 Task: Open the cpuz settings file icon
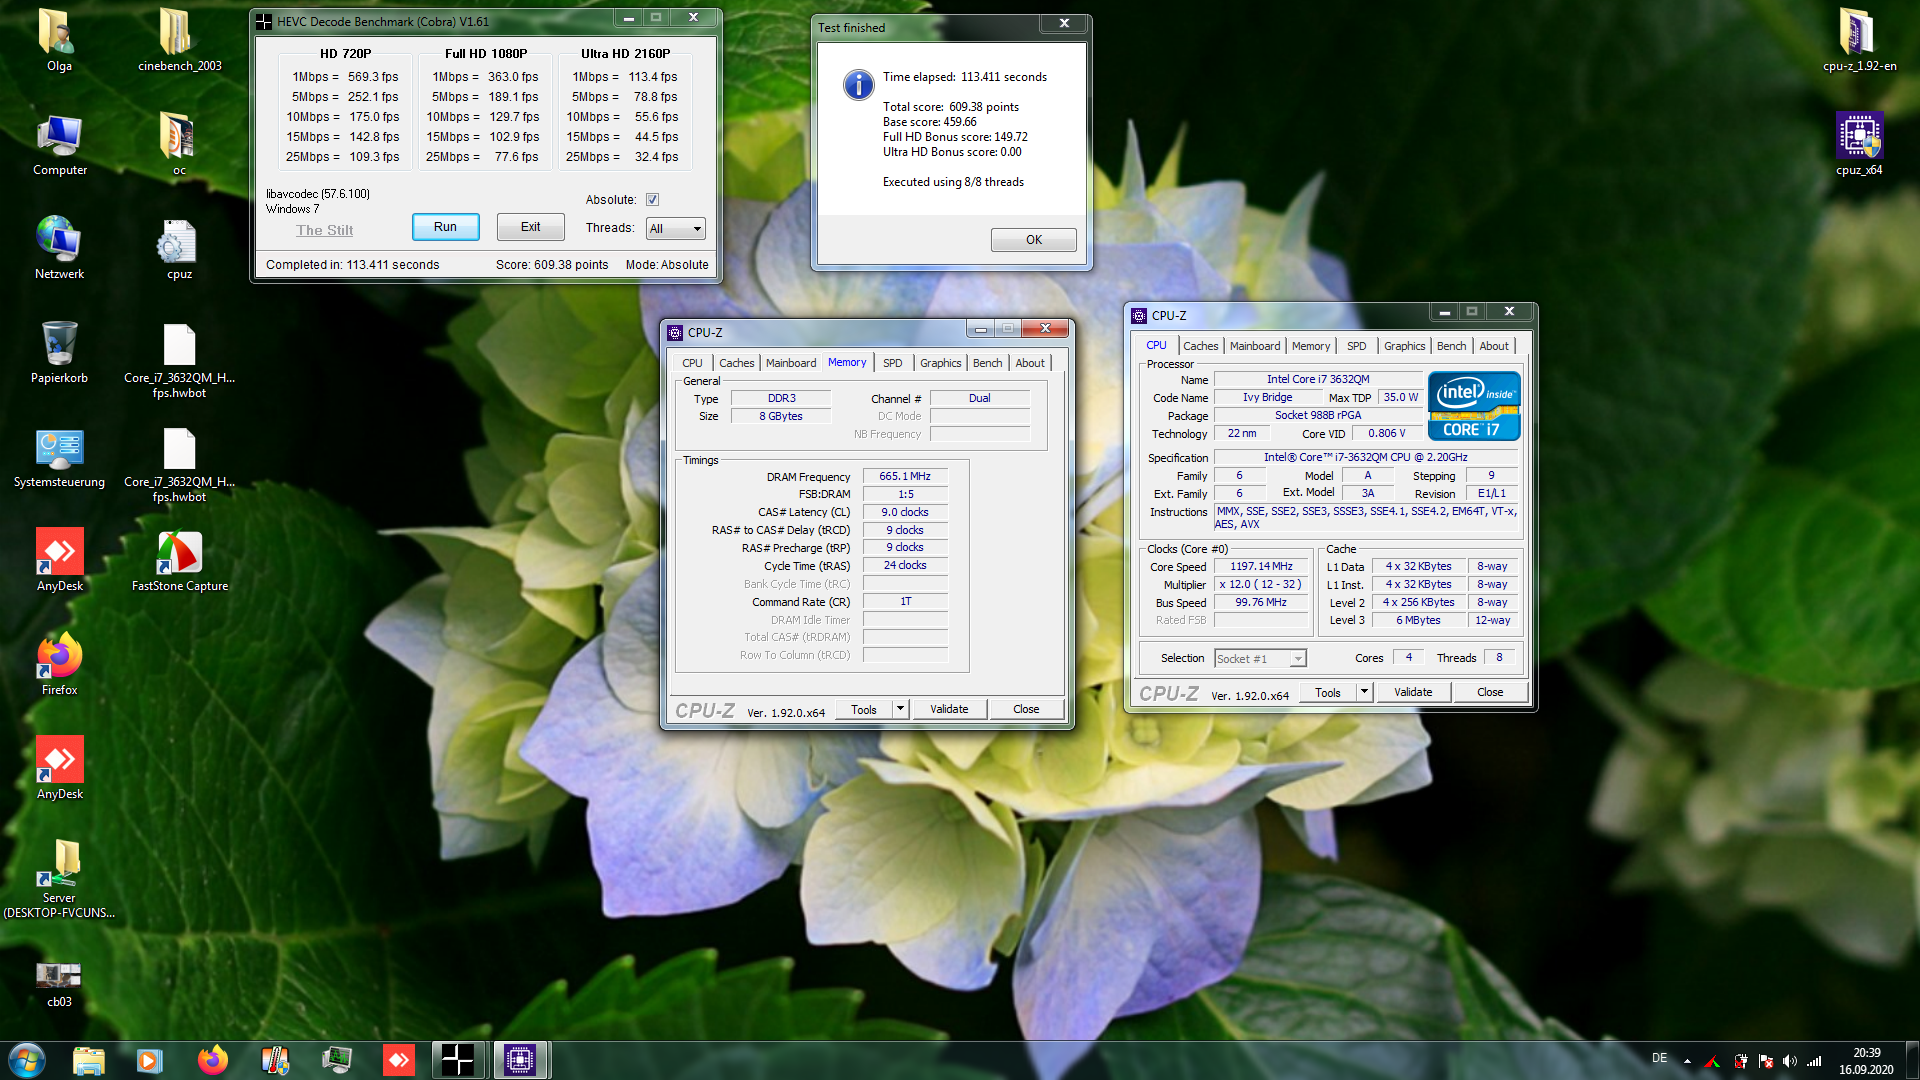179,248
